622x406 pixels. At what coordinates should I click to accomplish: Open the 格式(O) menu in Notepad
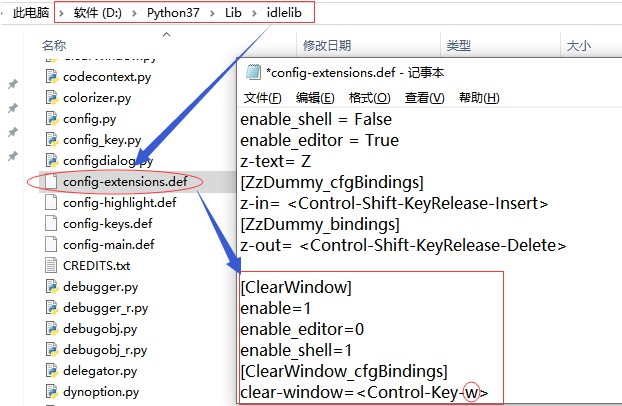click(370, 98)
